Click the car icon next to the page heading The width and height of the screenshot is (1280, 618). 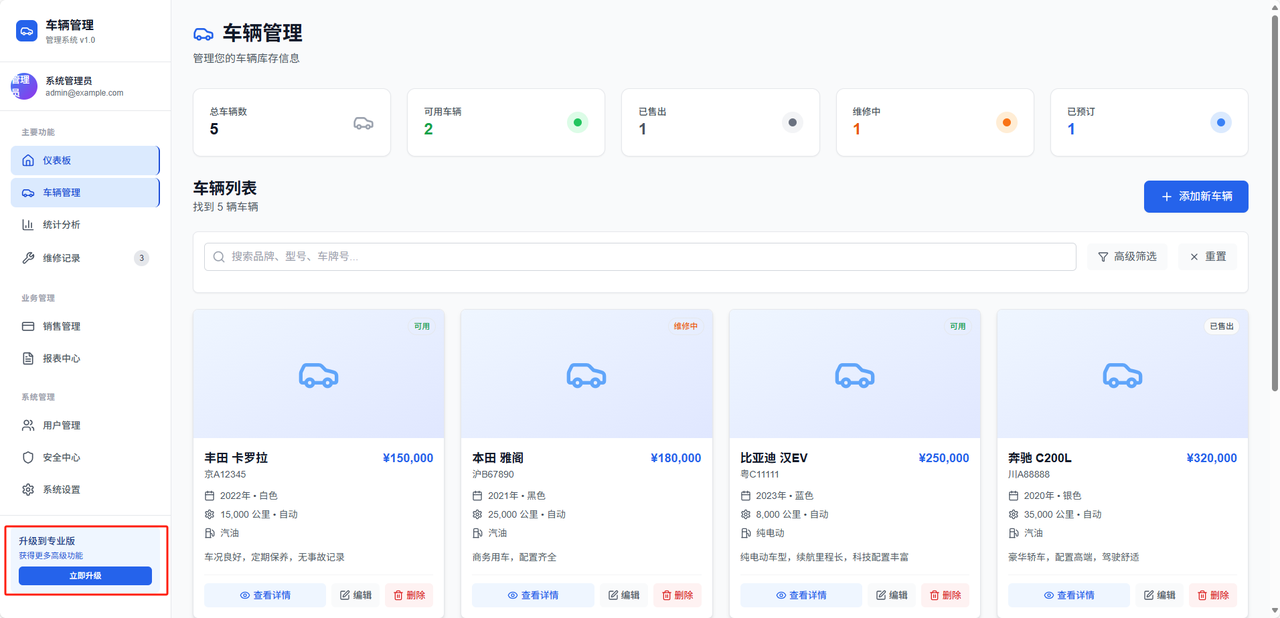203,34
